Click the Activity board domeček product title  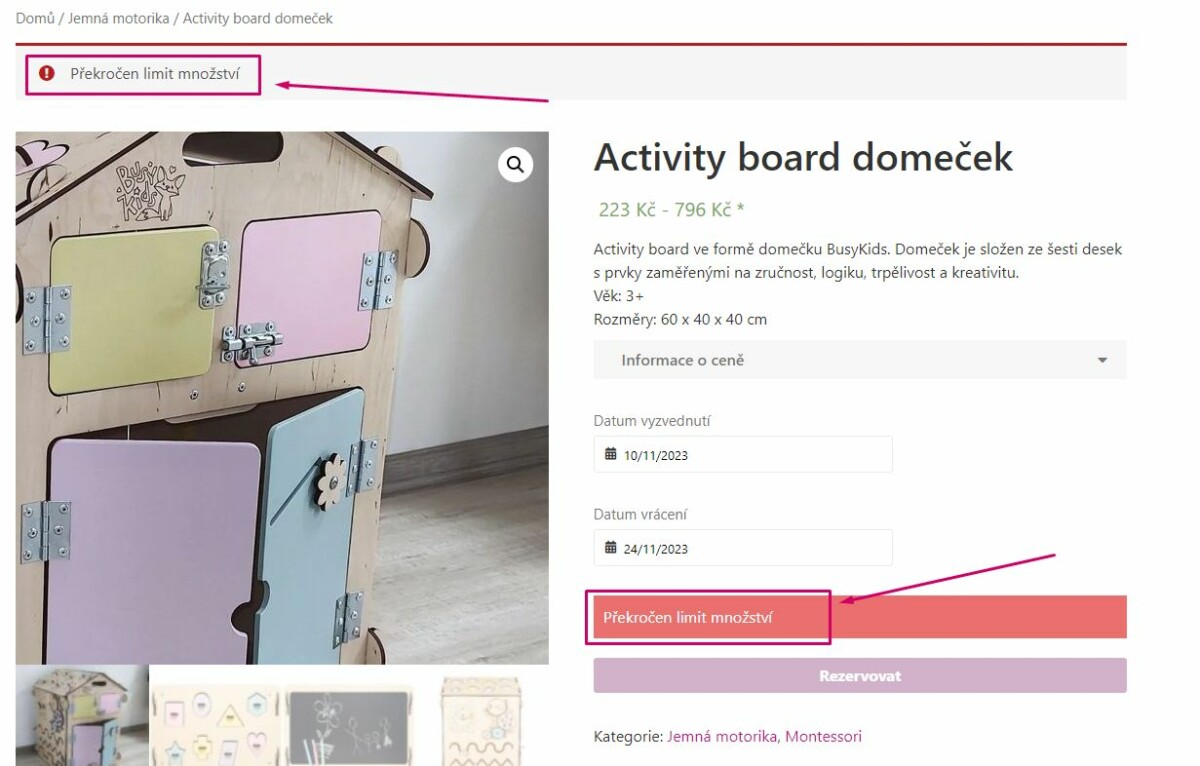tap(803, 157)
